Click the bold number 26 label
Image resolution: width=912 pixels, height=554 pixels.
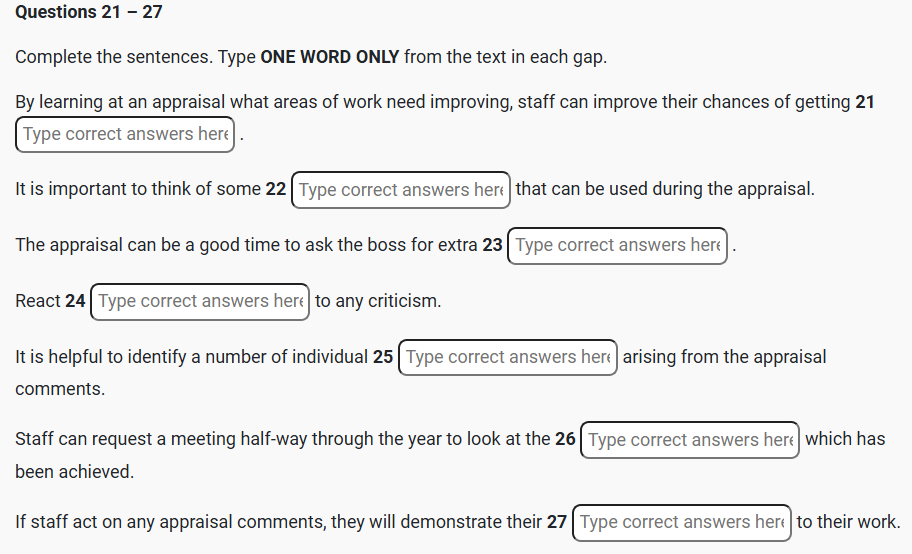565,440
